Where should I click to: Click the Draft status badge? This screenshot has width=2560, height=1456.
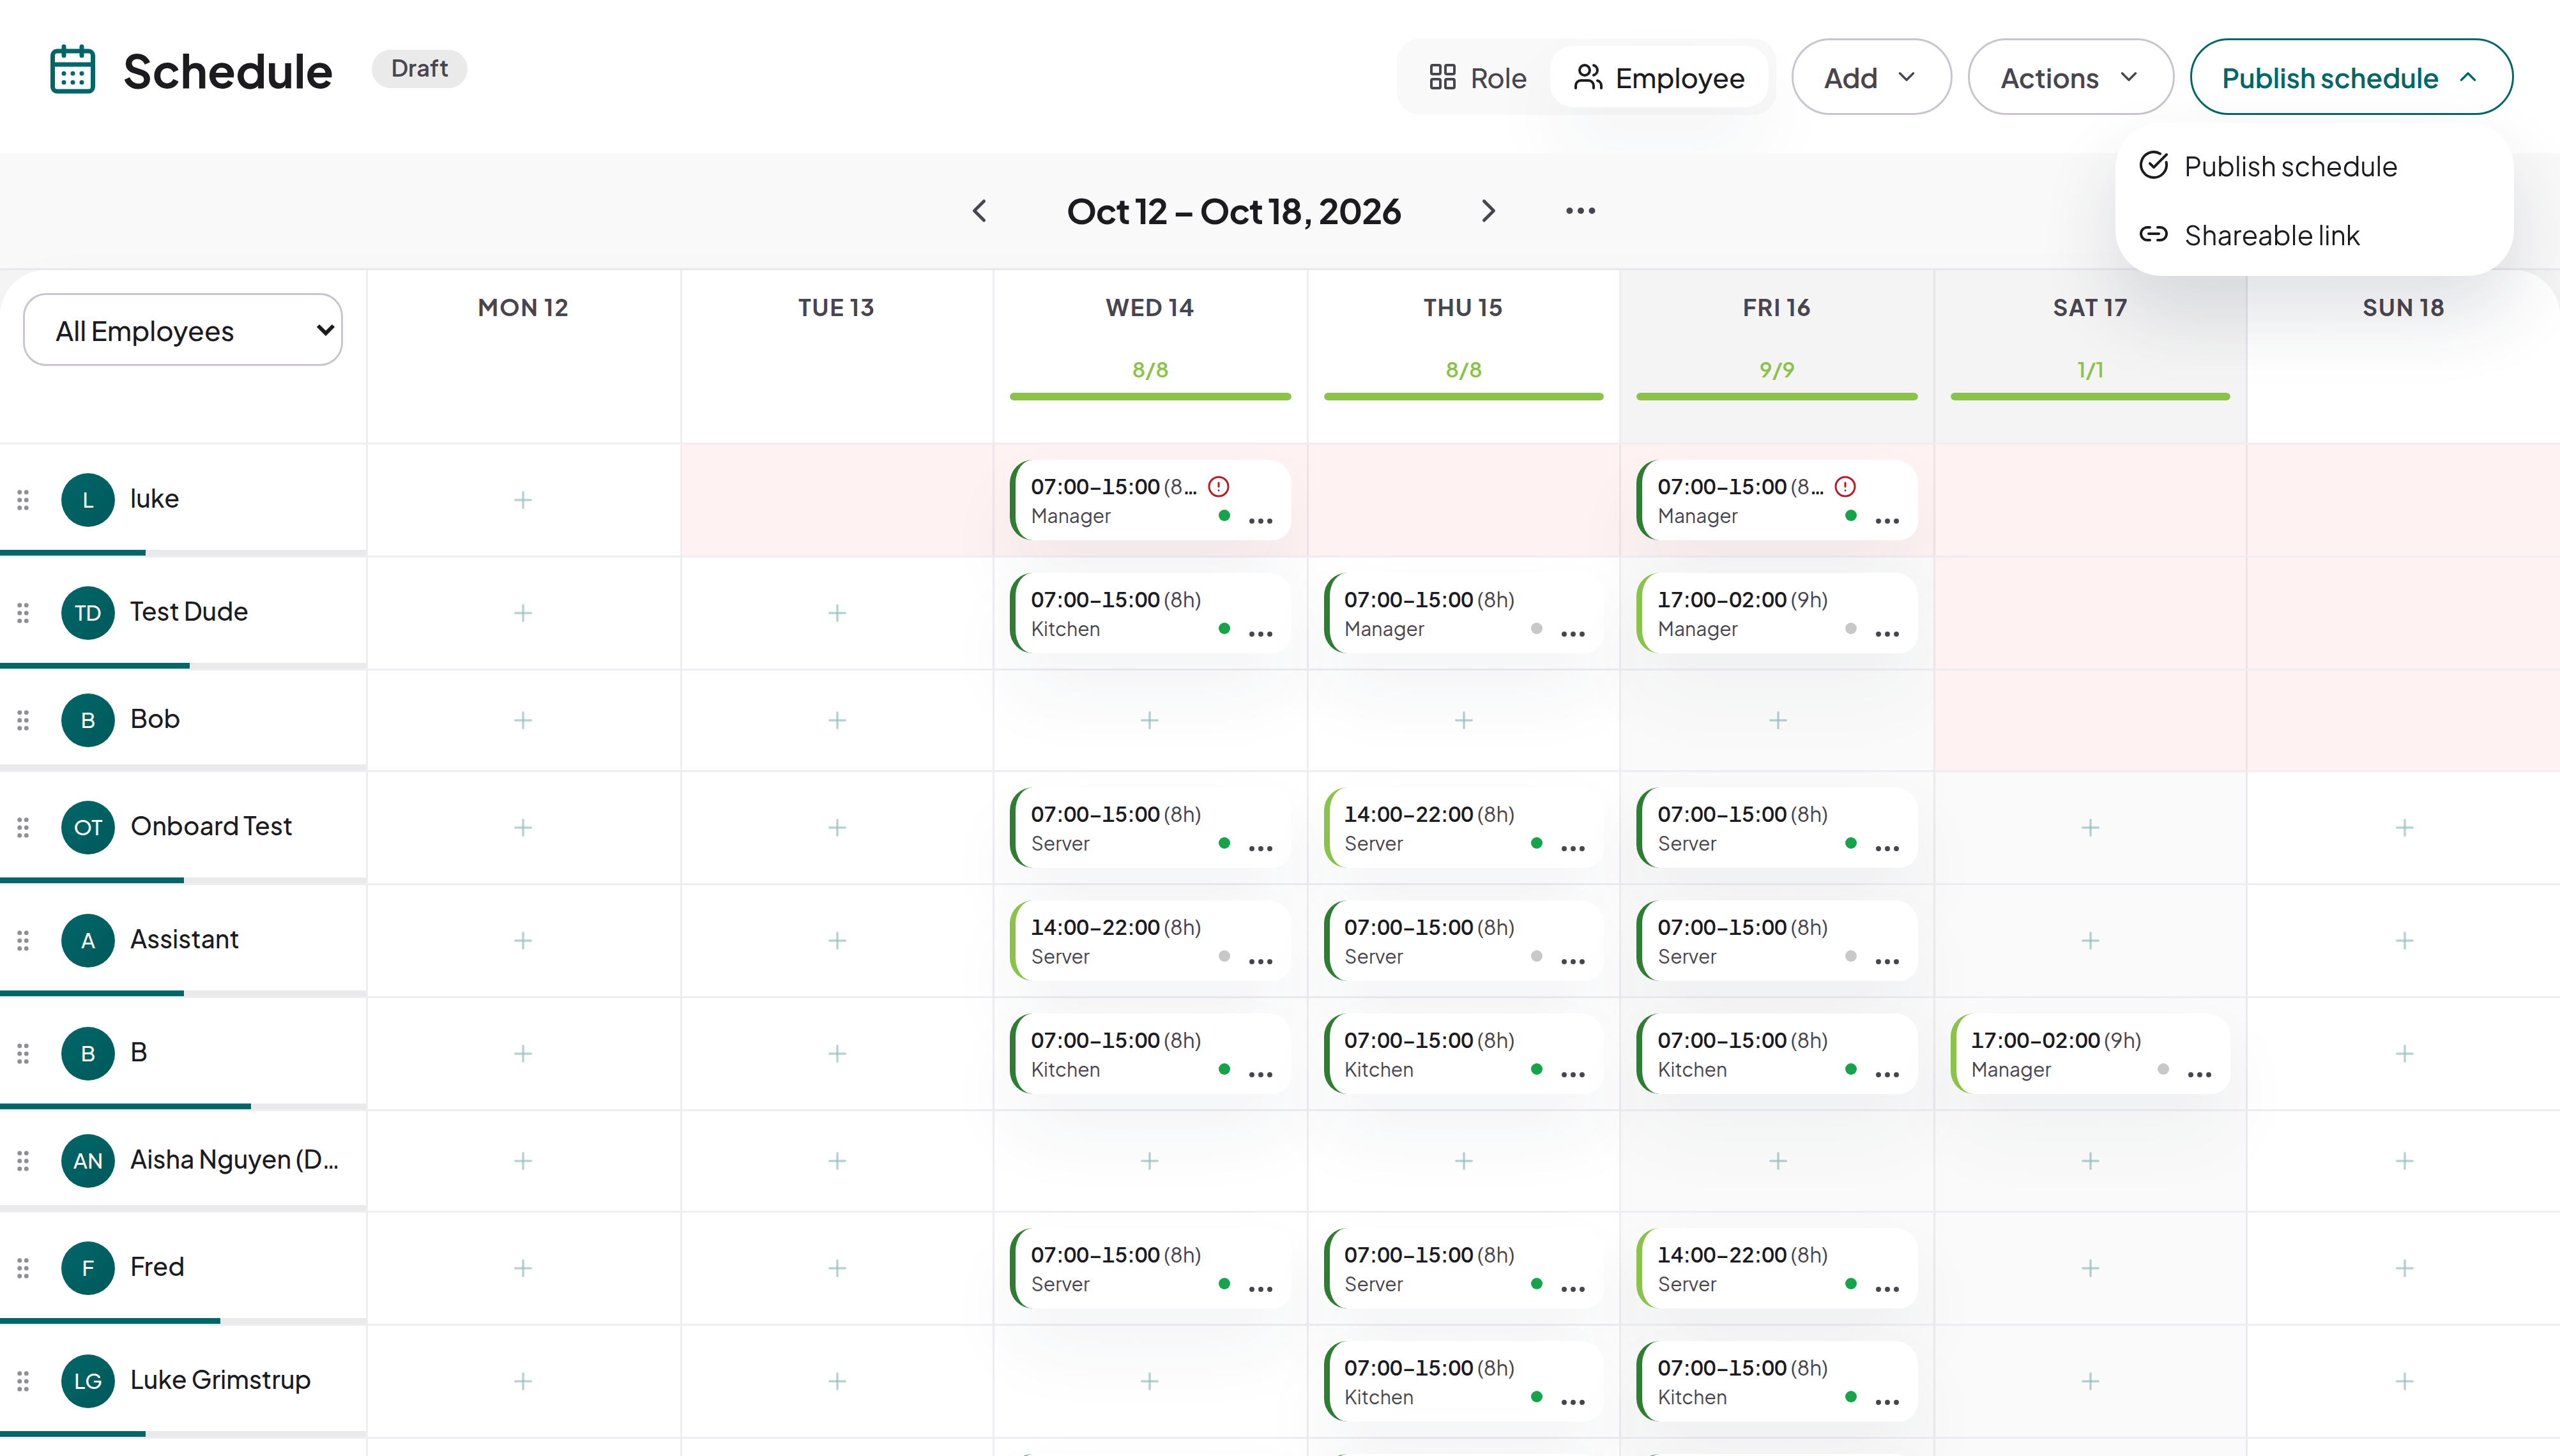point(419,69)
